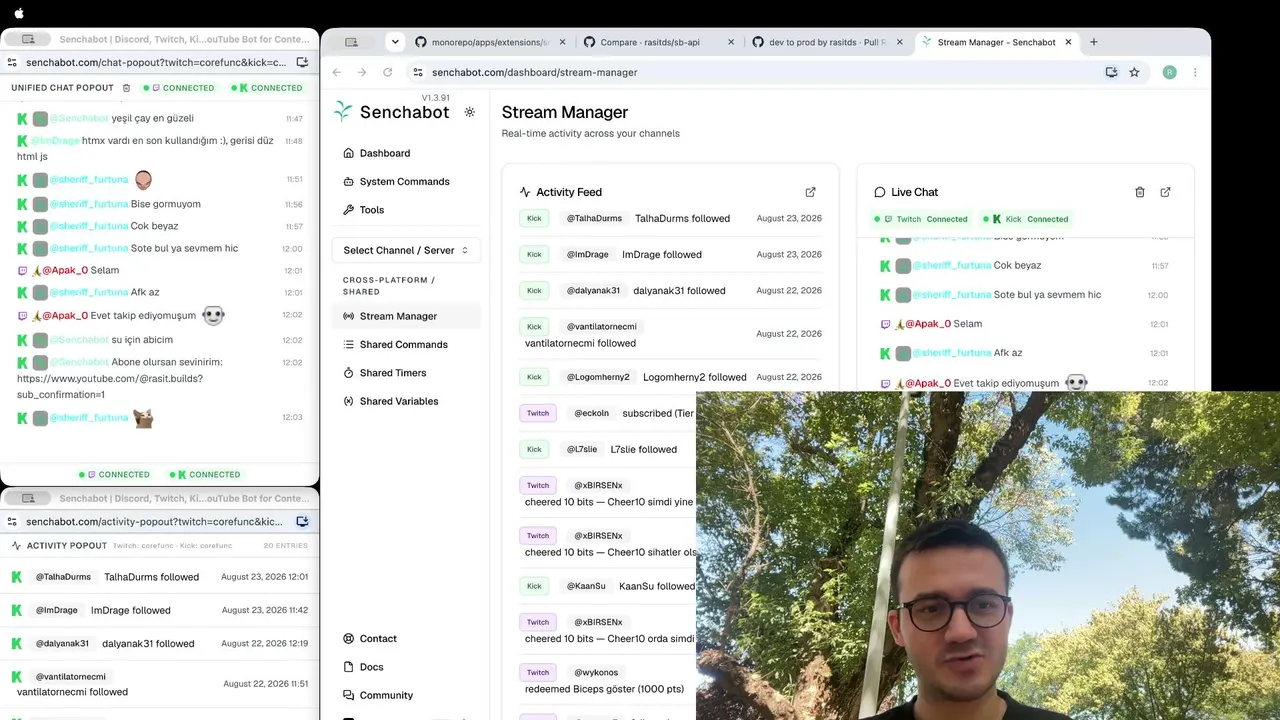The image size is (1280, 720).
Task: Select the Stream Manager – Senchabot tab
Action: (996, 42)
